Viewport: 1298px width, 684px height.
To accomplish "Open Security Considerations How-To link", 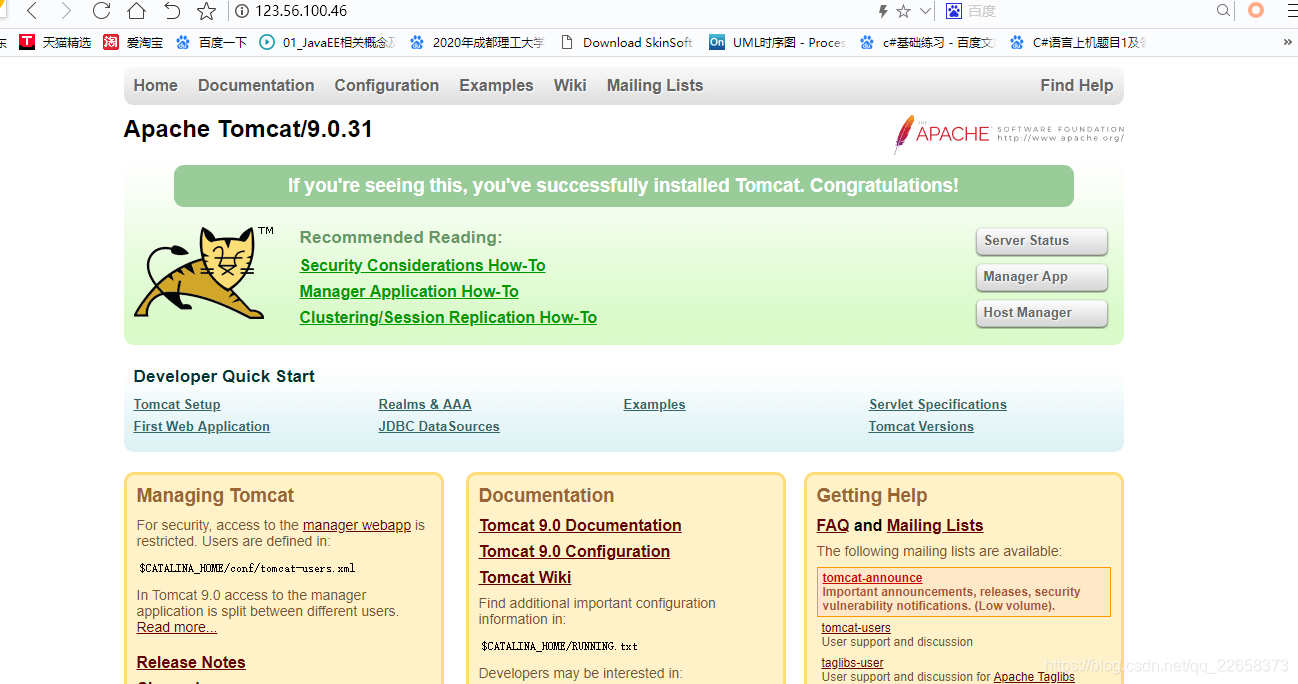I will pos(423,265).
